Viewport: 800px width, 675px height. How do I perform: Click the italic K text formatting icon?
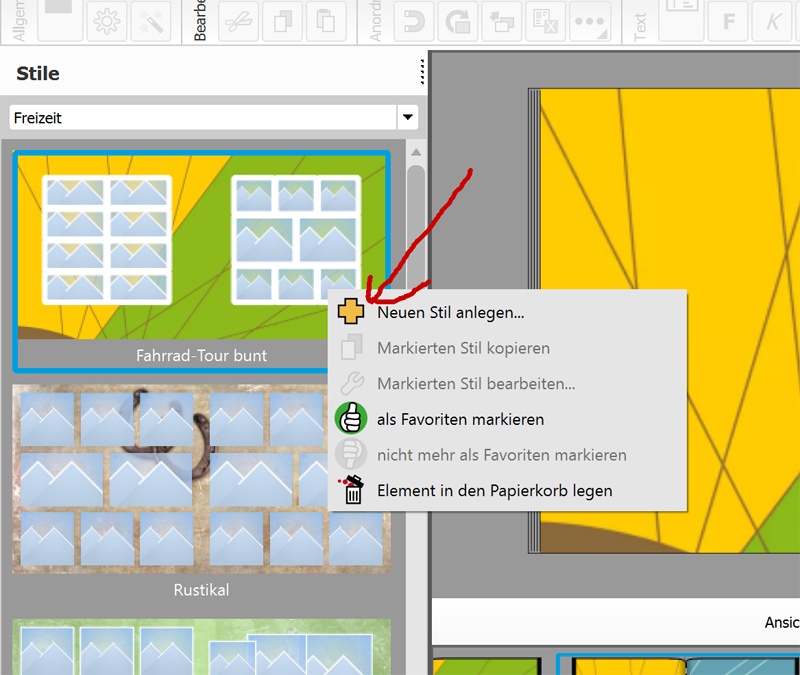point(773,21)
